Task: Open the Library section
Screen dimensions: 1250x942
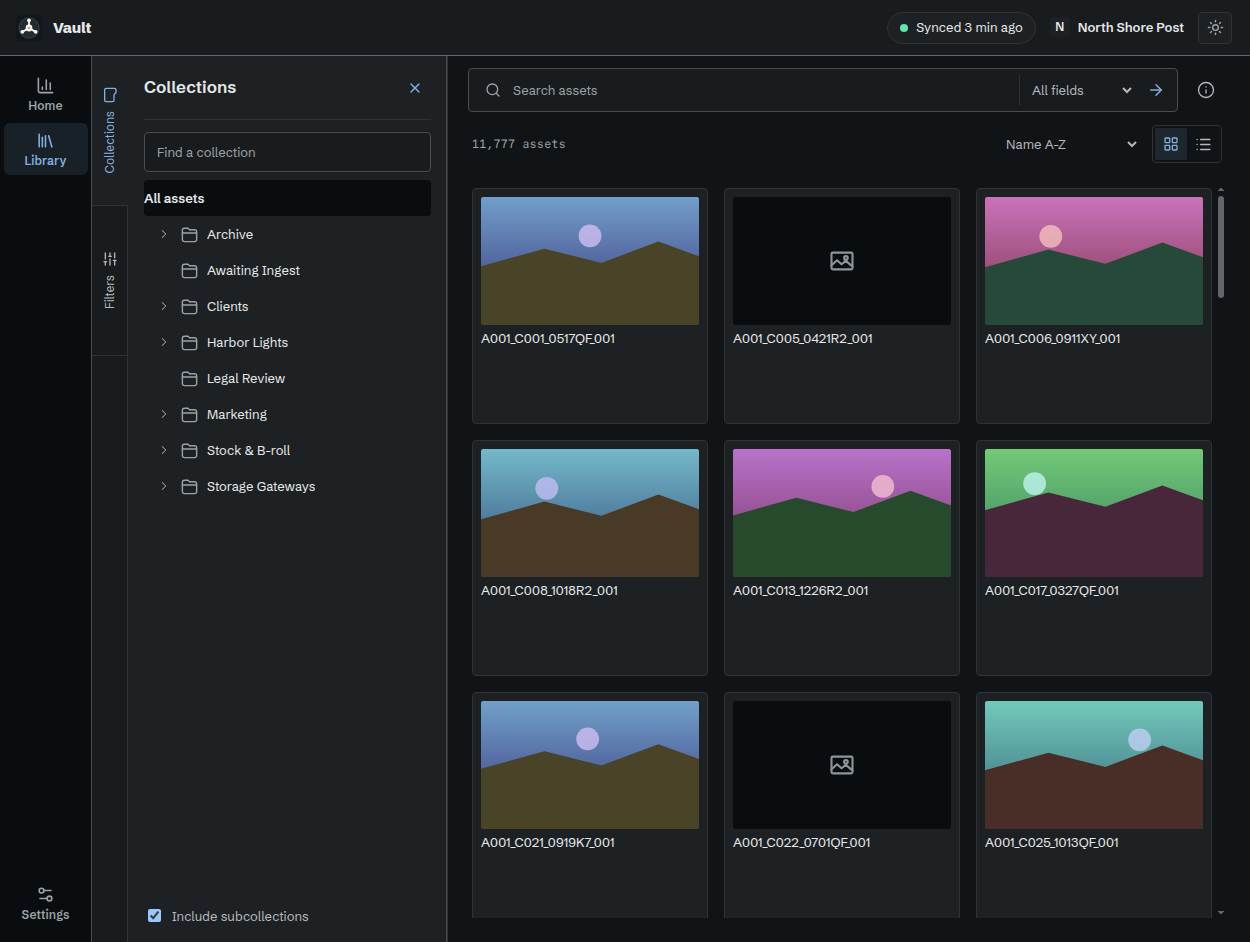Action: [45, 149]
